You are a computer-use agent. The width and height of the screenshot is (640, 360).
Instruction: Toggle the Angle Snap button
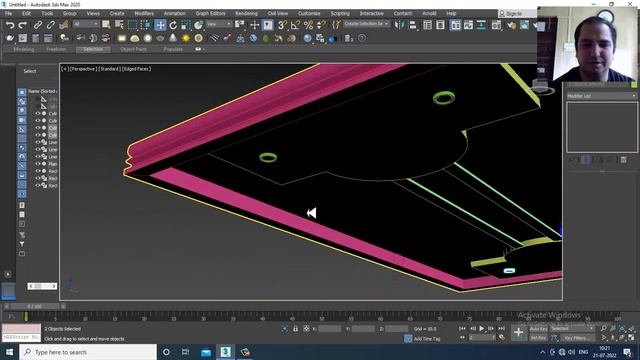click(x=295, y=25)
